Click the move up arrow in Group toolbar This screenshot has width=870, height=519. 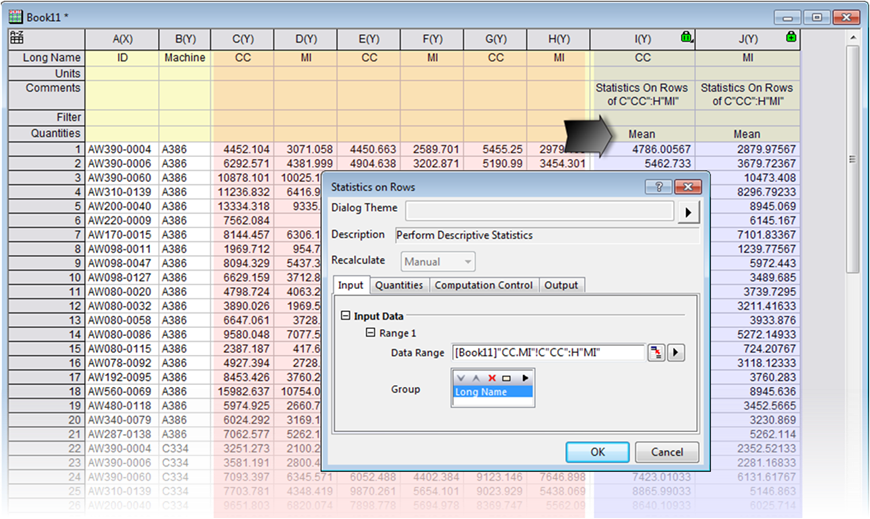coord(476,378)
